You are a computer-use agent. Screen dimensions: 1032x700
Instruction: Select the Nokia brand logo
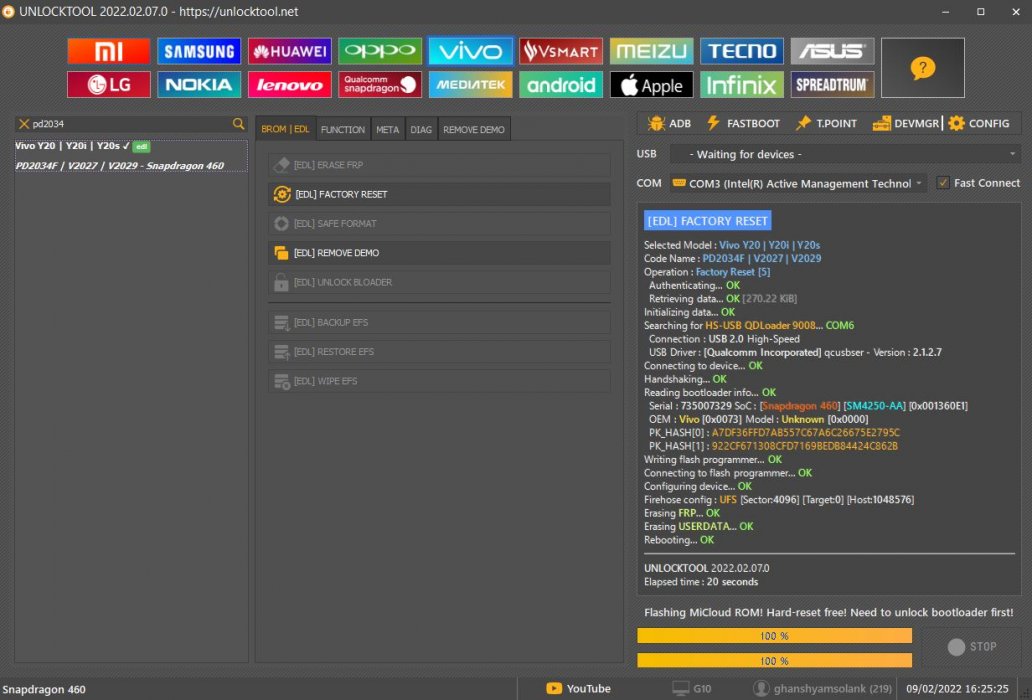(x=199, y=85)
